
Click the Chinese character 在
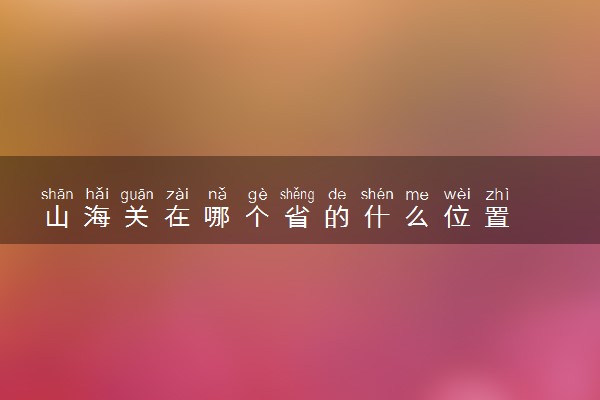pos(177,217)
